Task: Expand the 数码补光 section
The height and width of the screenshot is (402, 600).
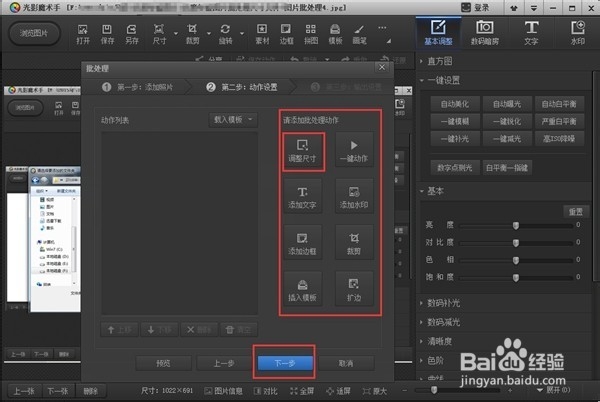Action: pos(443,303)
